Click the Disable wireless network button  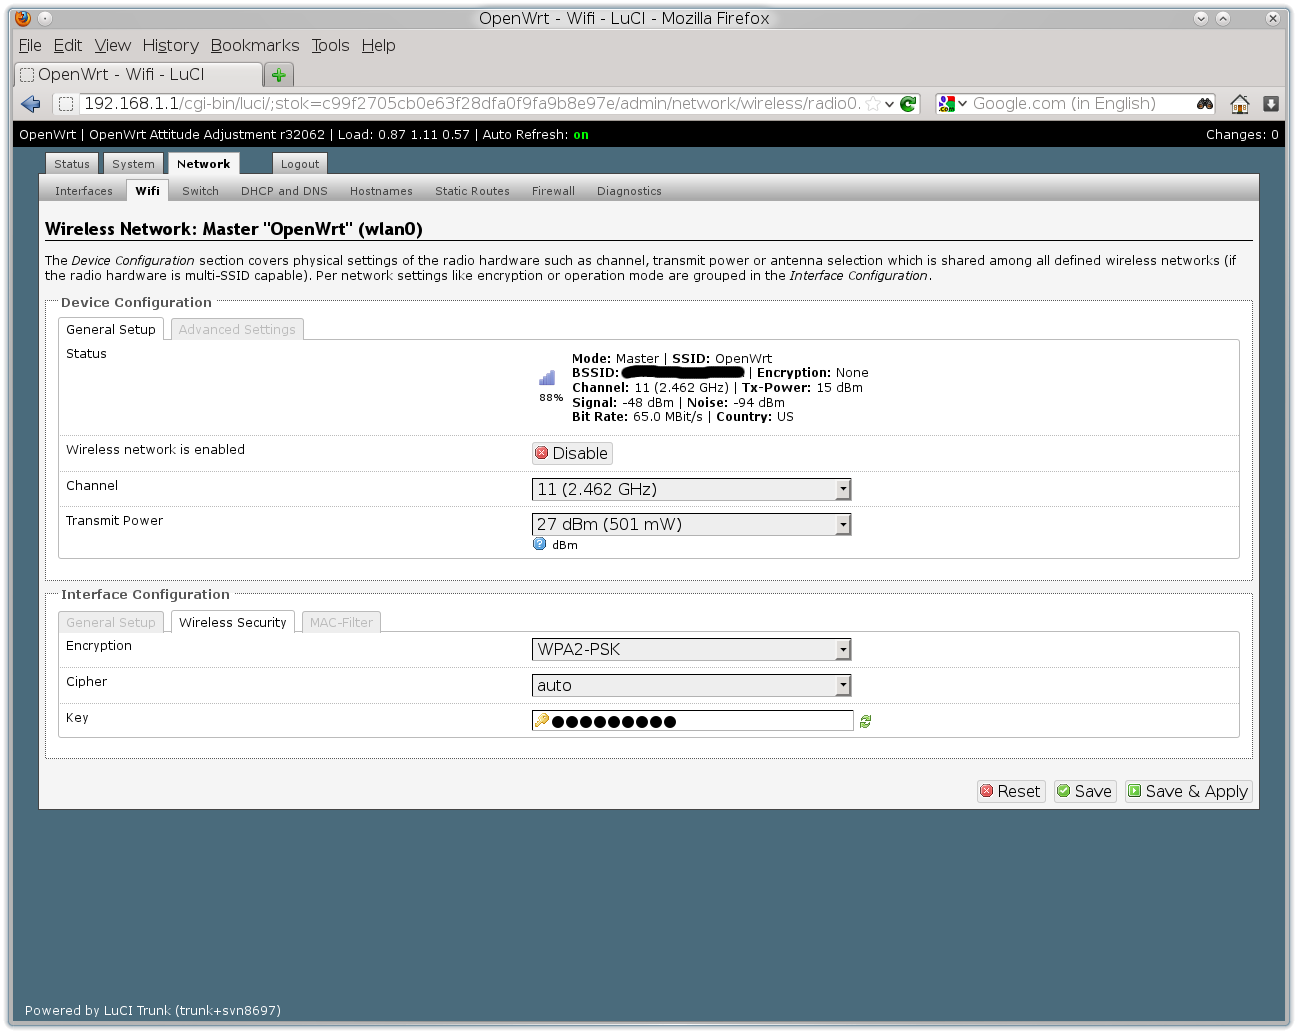[x=572, y=453]
